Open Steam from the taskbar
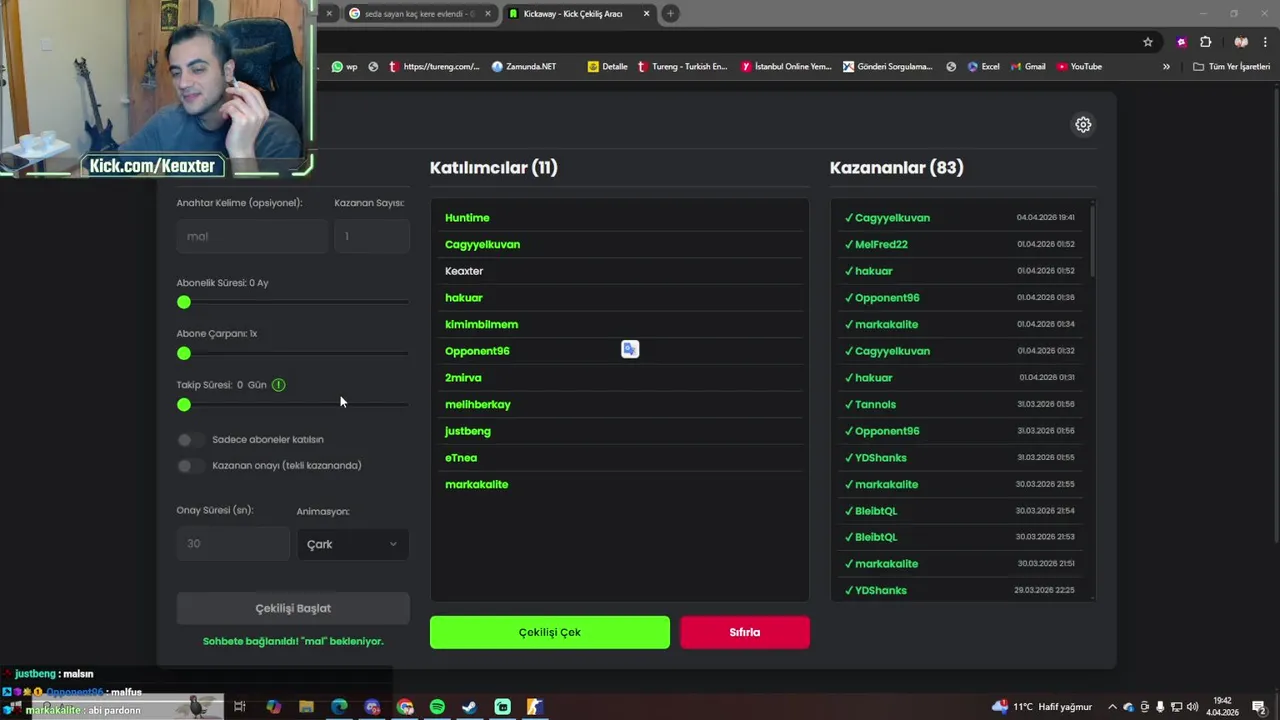Viewport: 1280px width, 720px height. coord(469,707)
